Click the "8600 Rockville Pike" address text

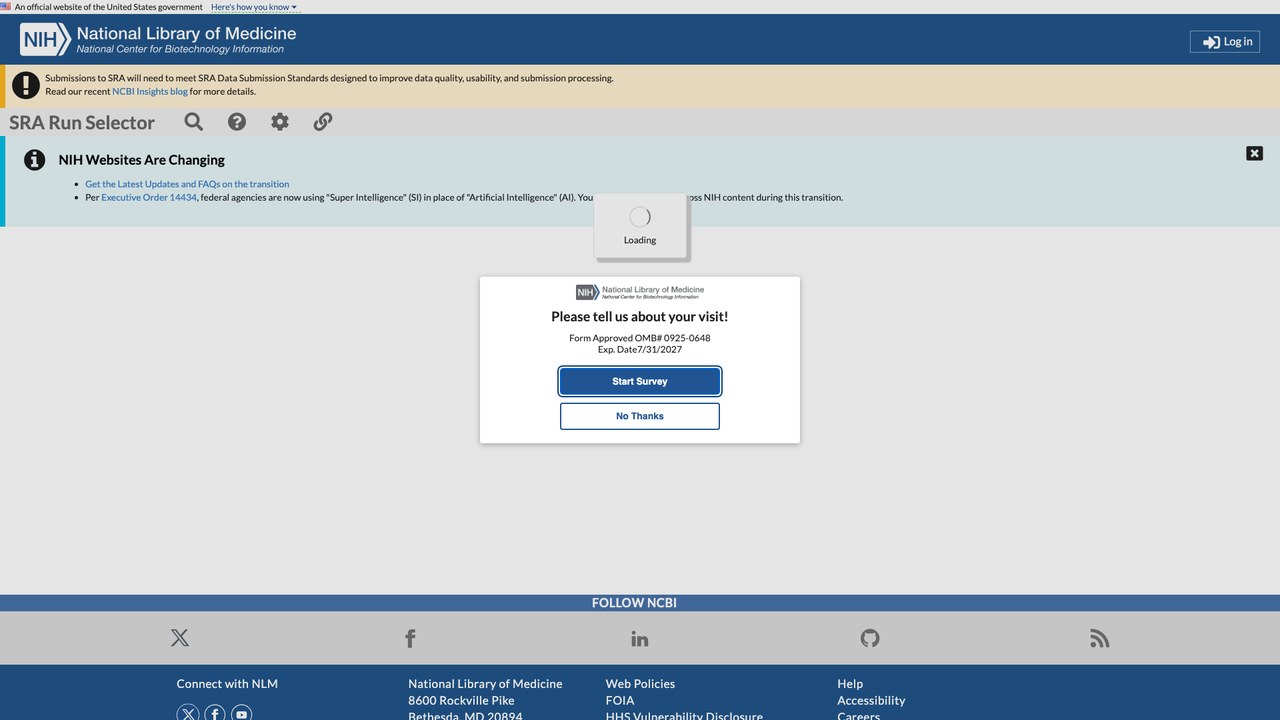point(461,701)
